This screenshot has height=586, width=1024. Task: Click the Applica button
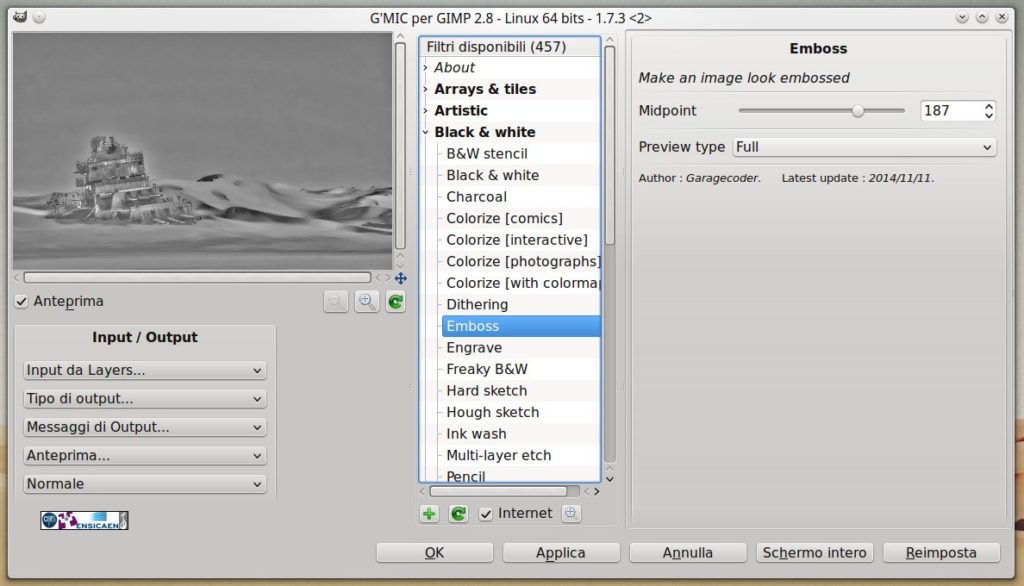pyautogui.click(x=561, y=553)
